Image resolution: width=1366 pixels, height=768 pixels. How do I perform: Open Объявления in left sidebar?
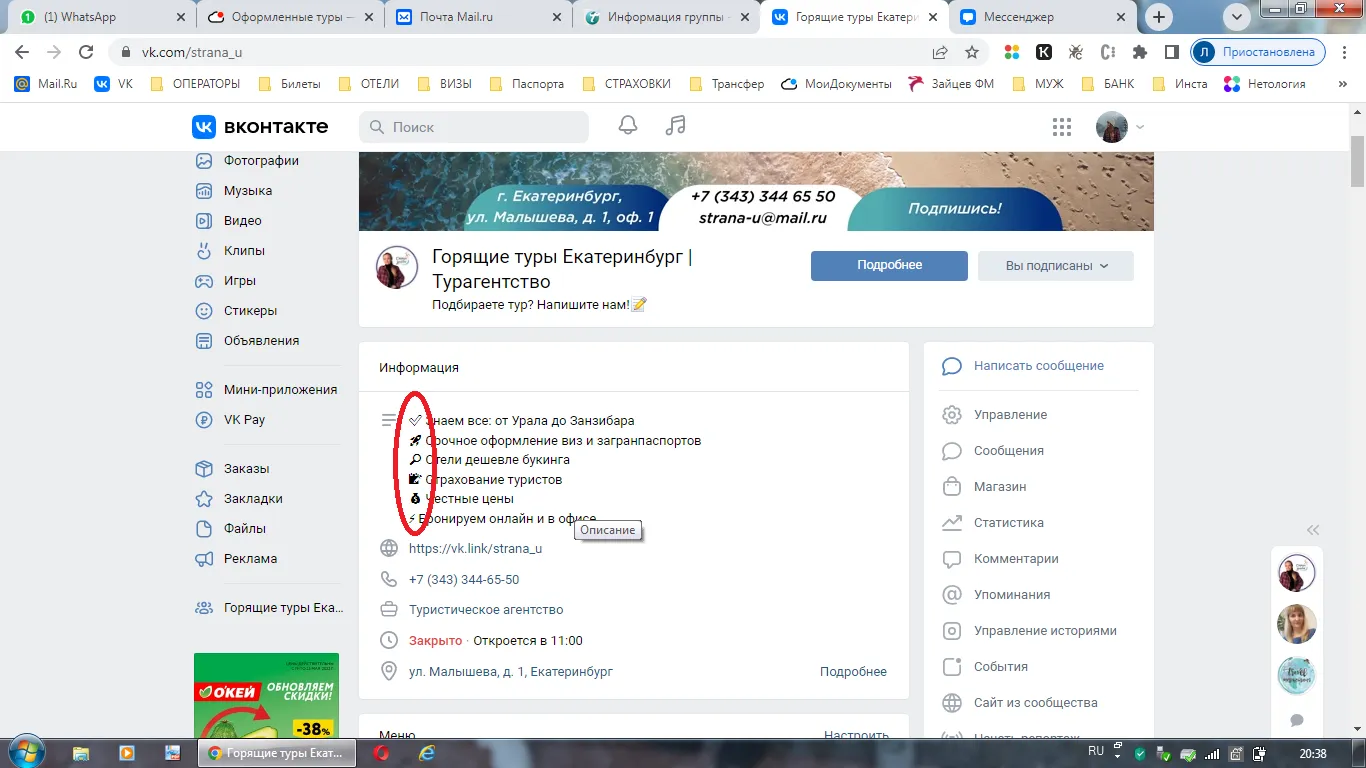coord(247,341)
